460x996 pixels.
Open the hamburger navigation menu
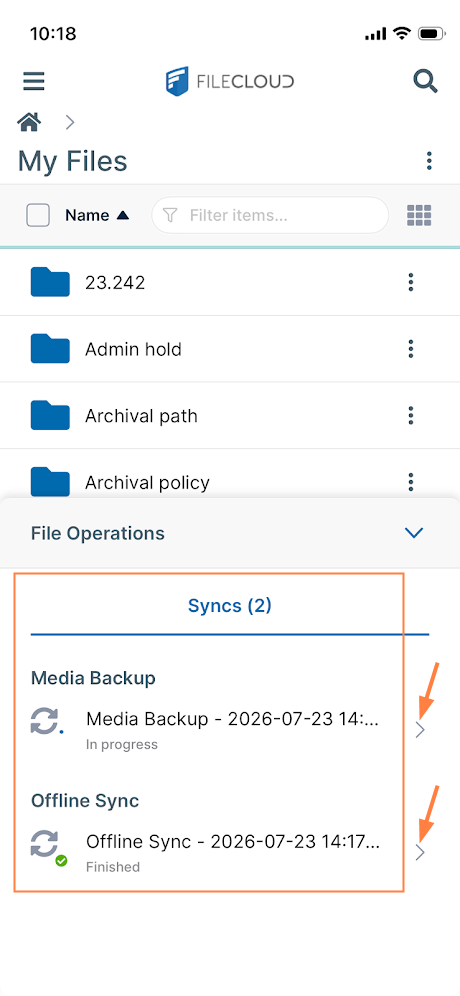34,81
